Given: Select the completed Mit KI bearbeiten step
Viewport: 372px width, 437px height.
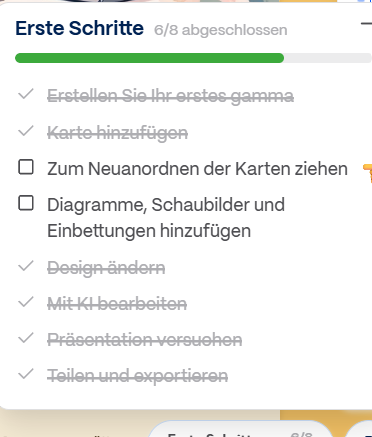Looking at the screenshot, I should (x=117, y=303).
